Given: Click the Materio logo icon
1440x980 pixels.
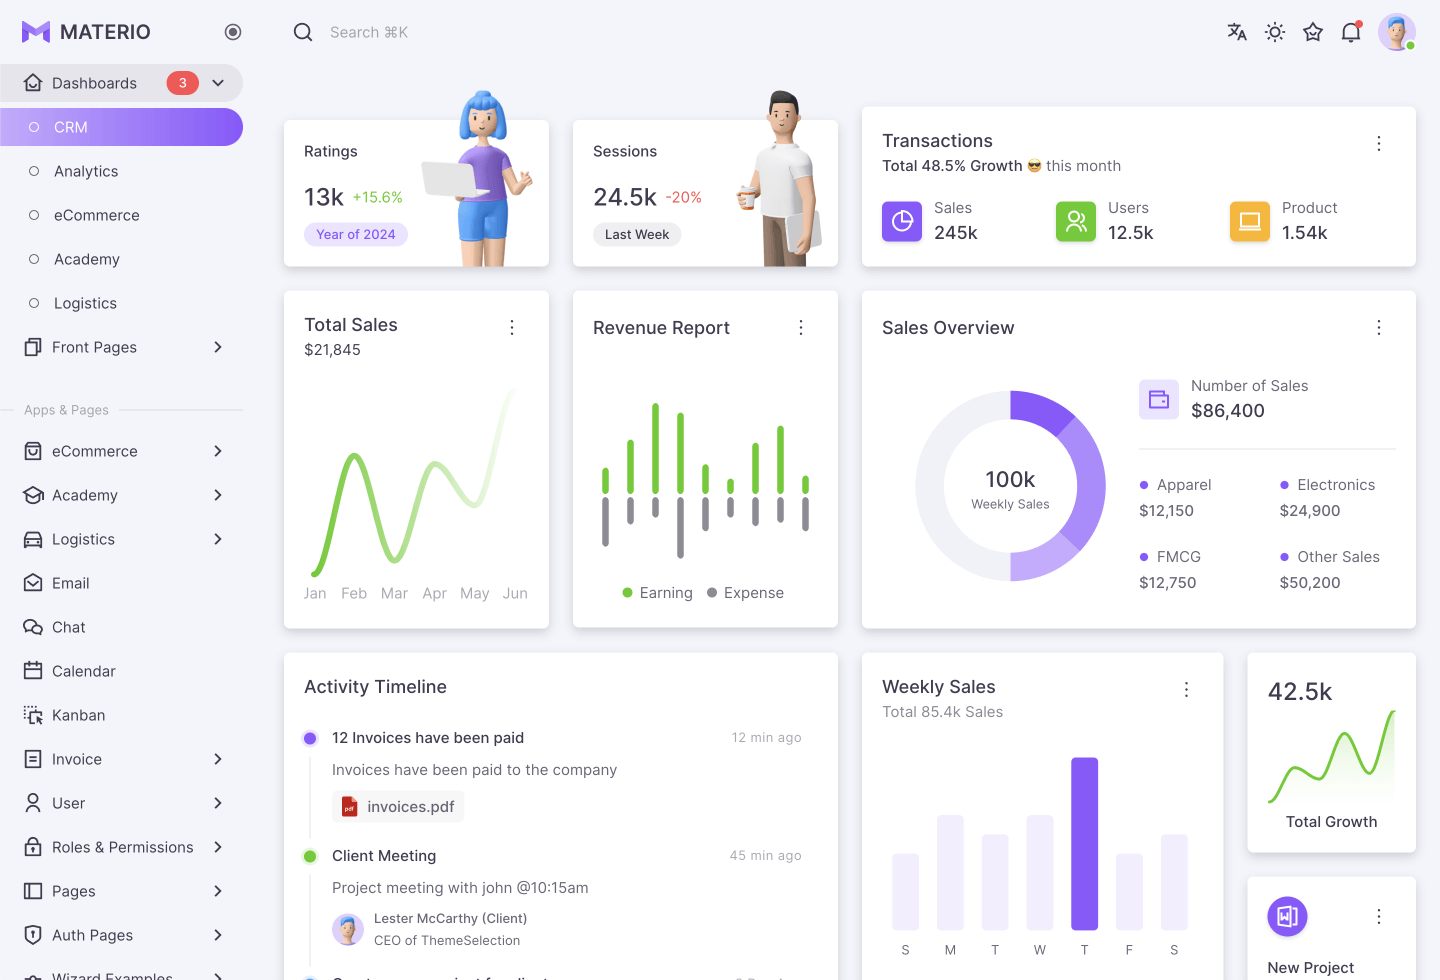Looking at the screenshot, I should tap(36, 32).
